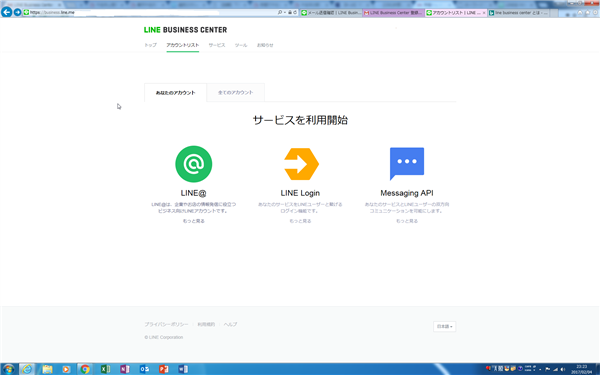Click the taskbar clock showing 23:23
This screenshot has width=600, height=375.
click(581, 369)
